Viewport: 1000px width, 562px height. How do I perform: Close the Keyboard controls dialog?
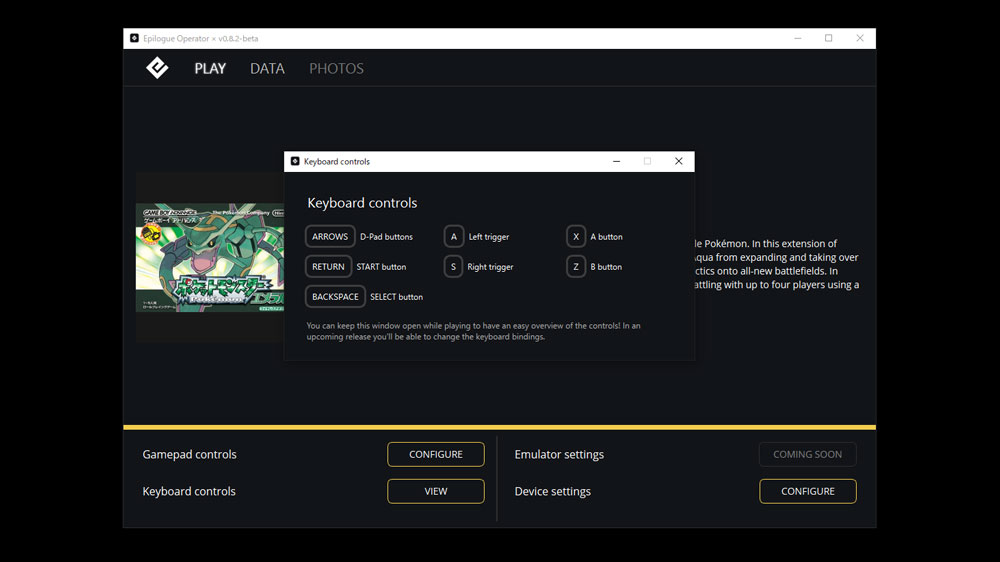pyautogui.click(x=678, y=161)
